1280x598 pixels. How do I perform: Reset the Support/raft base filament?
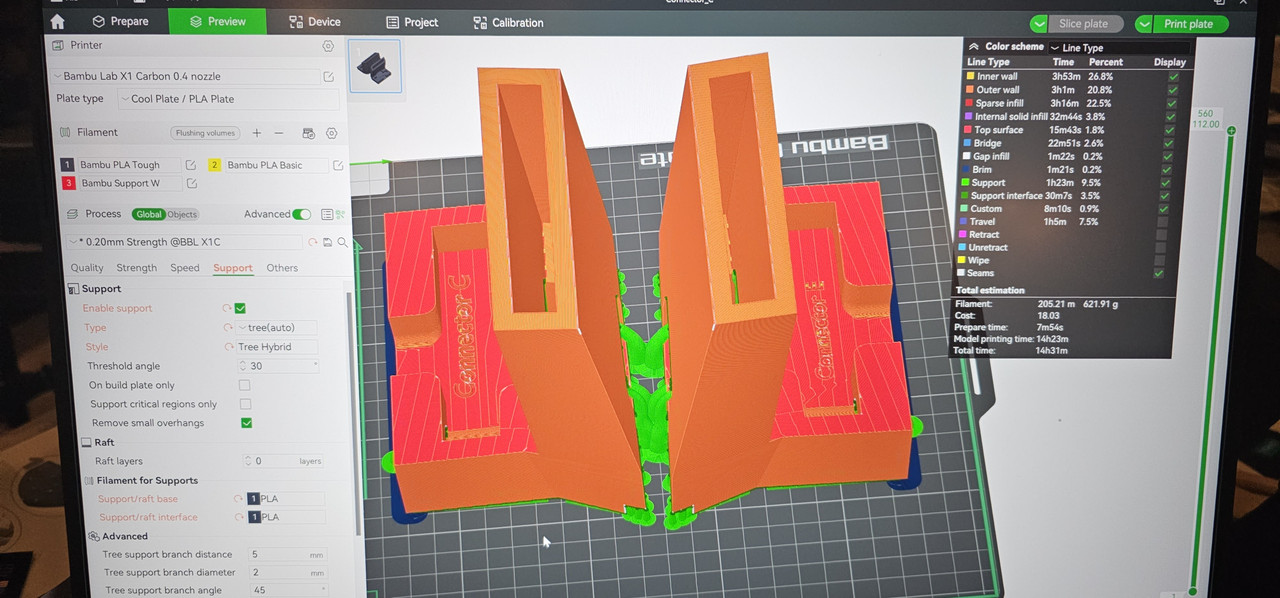[238, 499]
